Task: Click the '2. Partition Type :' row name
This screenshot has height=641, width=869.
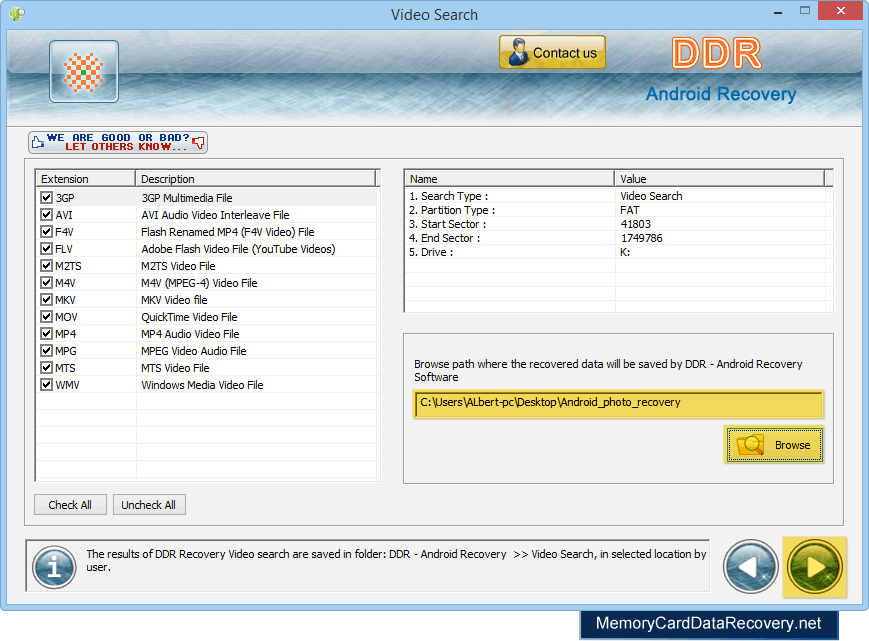Action: coord(452,210)
